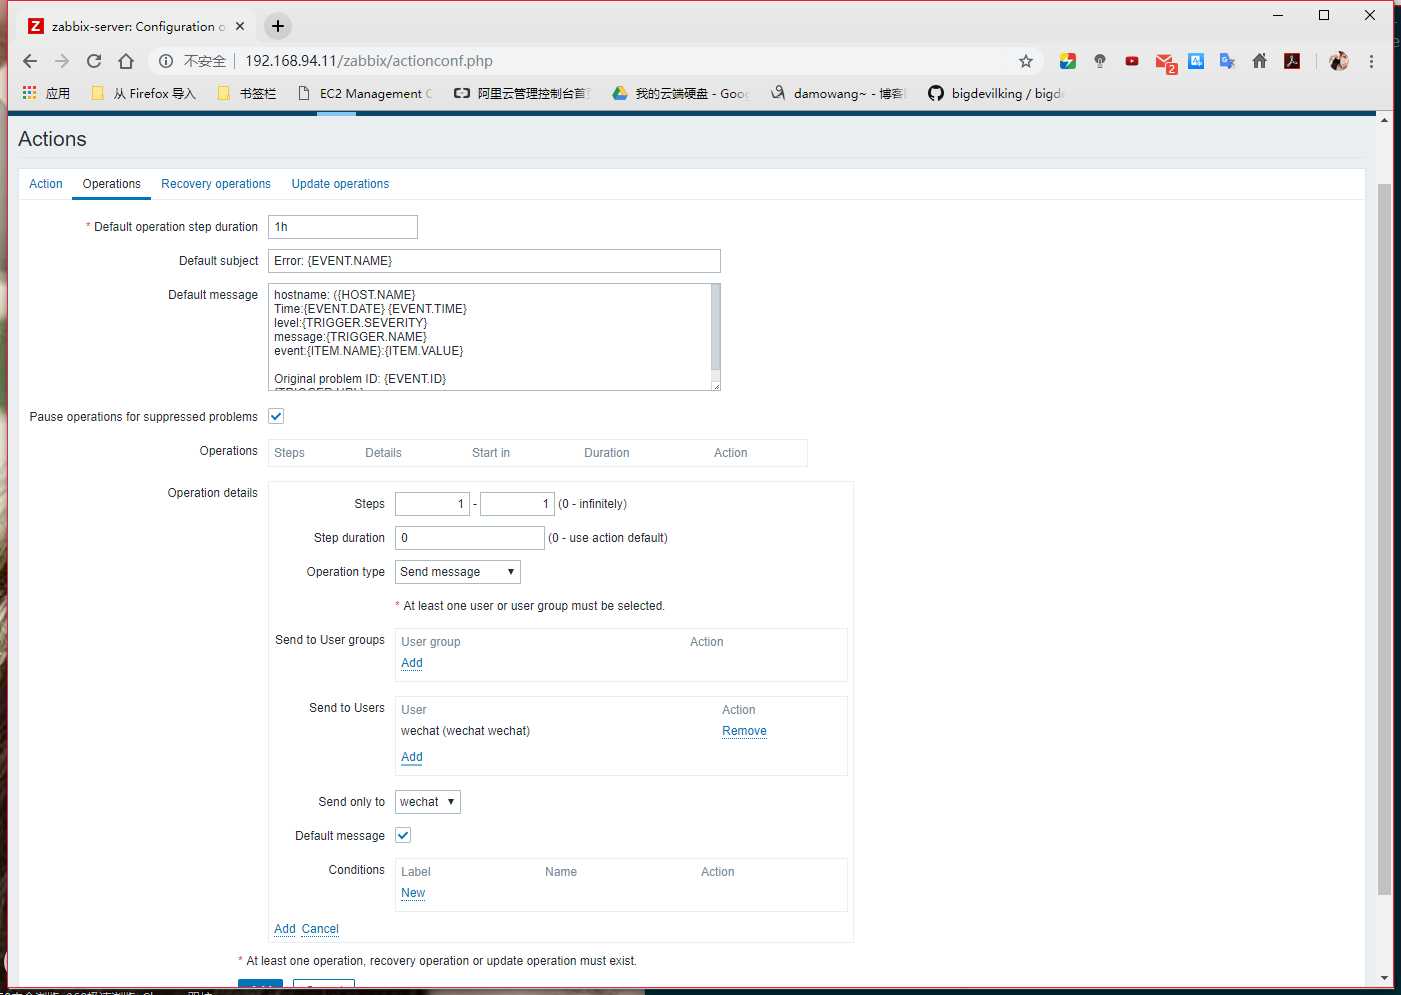Viewport: 1401px width, 995px height.
Task: Switch to the Action tab
Action: click(46, 184)
